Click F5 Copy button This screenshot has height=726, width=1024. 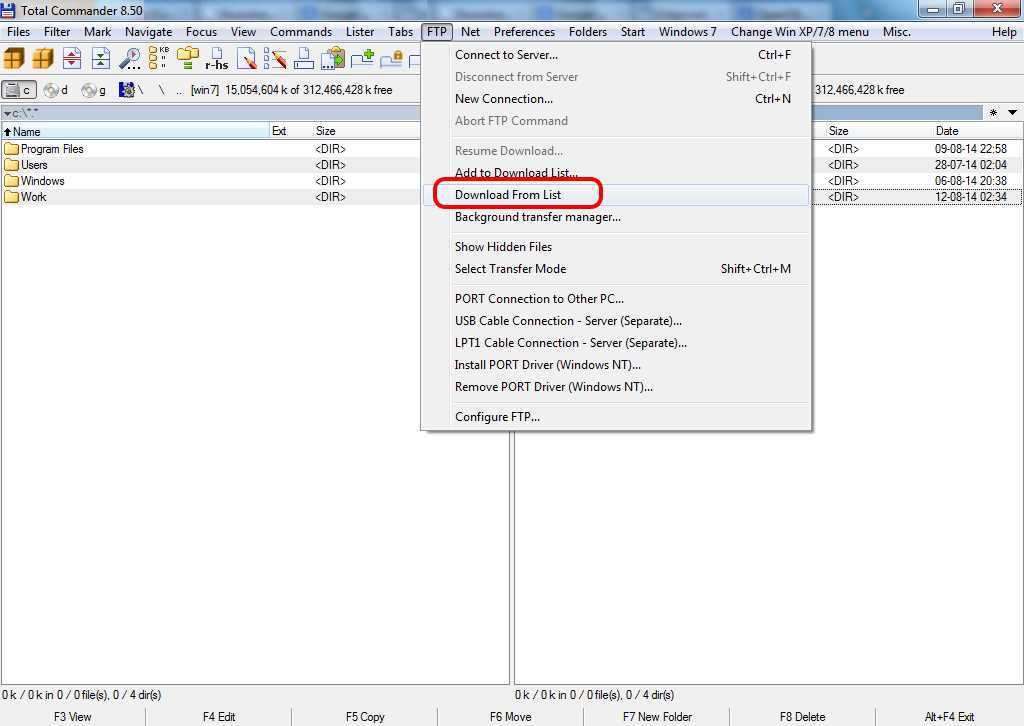pyautogui.click(x=365, y=716)
